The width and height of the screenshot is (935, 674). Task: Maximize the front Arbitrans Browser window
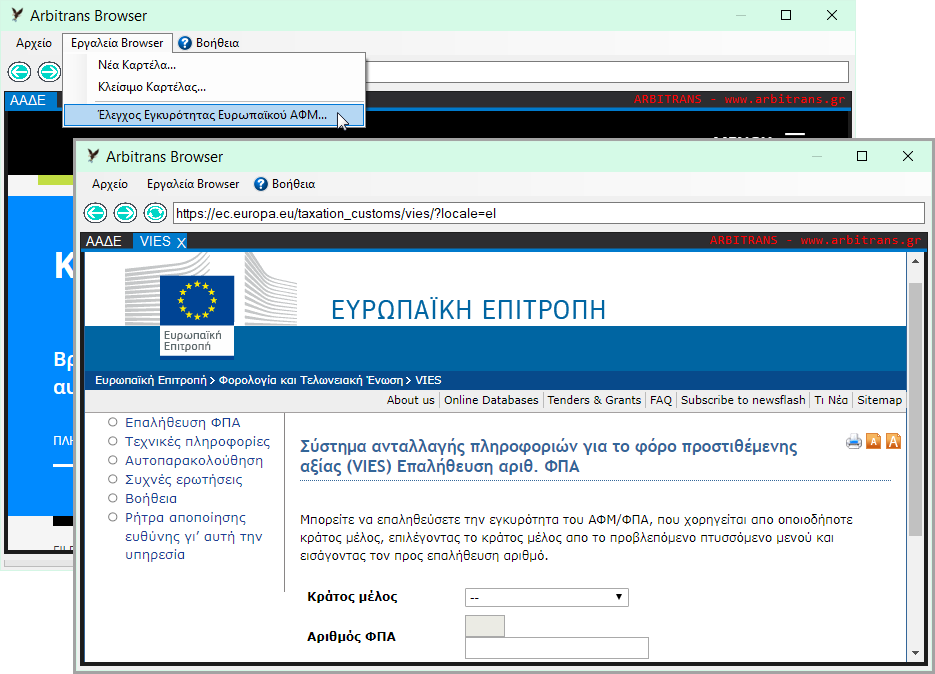[x=862, y=156]
